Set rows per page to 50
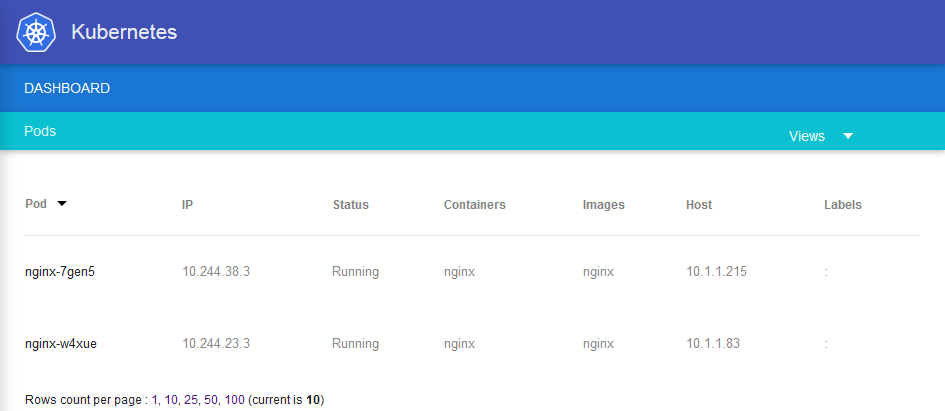The width and height of the screenshot is (945, 411). [211, 400]
